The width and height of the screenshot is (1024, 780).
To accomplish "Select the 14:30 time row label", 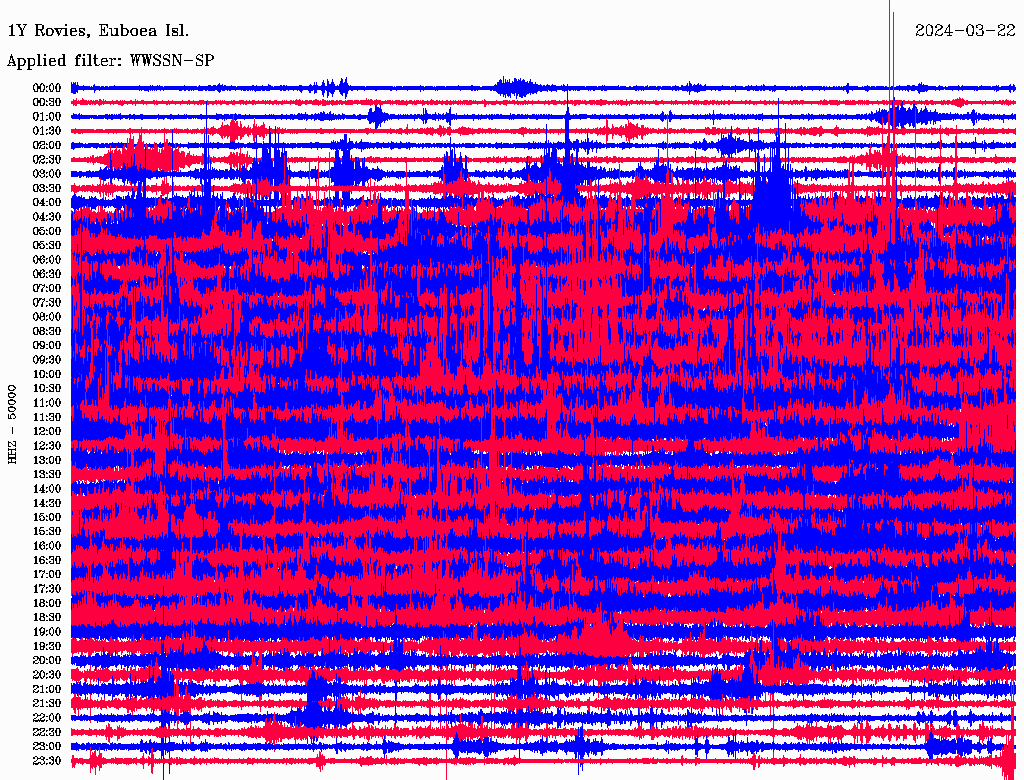I will pyautogui.click(x=47, y=503).
